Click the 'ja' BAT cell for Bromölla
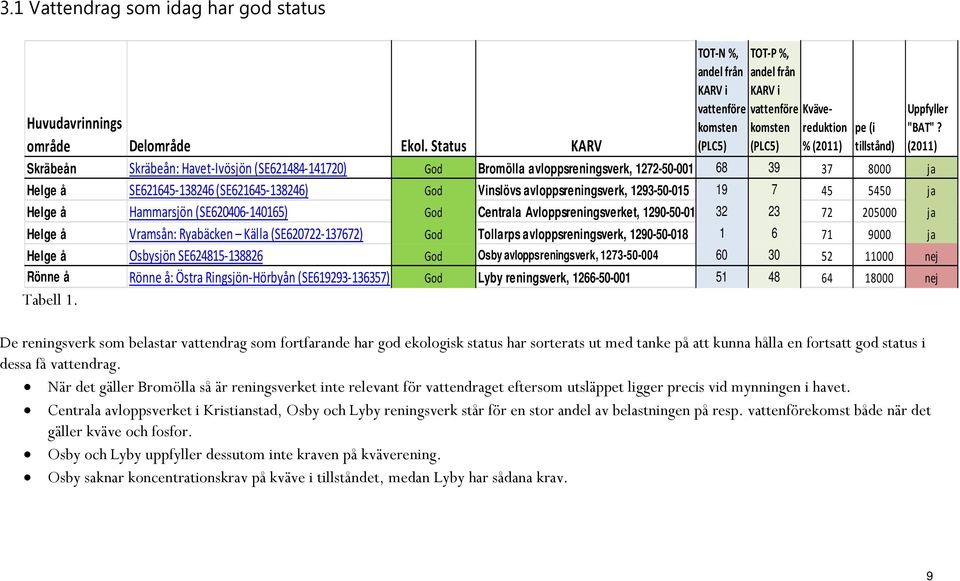 931,168
